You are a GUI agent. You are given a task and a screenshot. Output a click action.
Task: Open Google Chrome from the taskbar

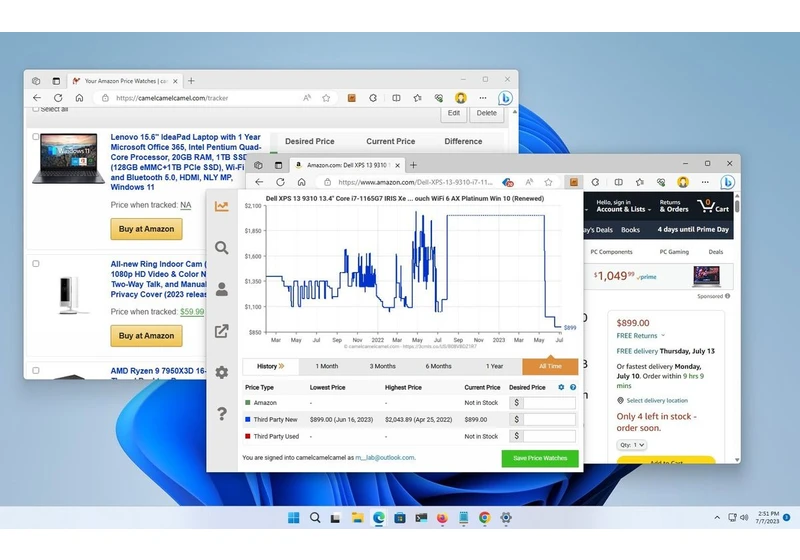(x=485, y=518)
